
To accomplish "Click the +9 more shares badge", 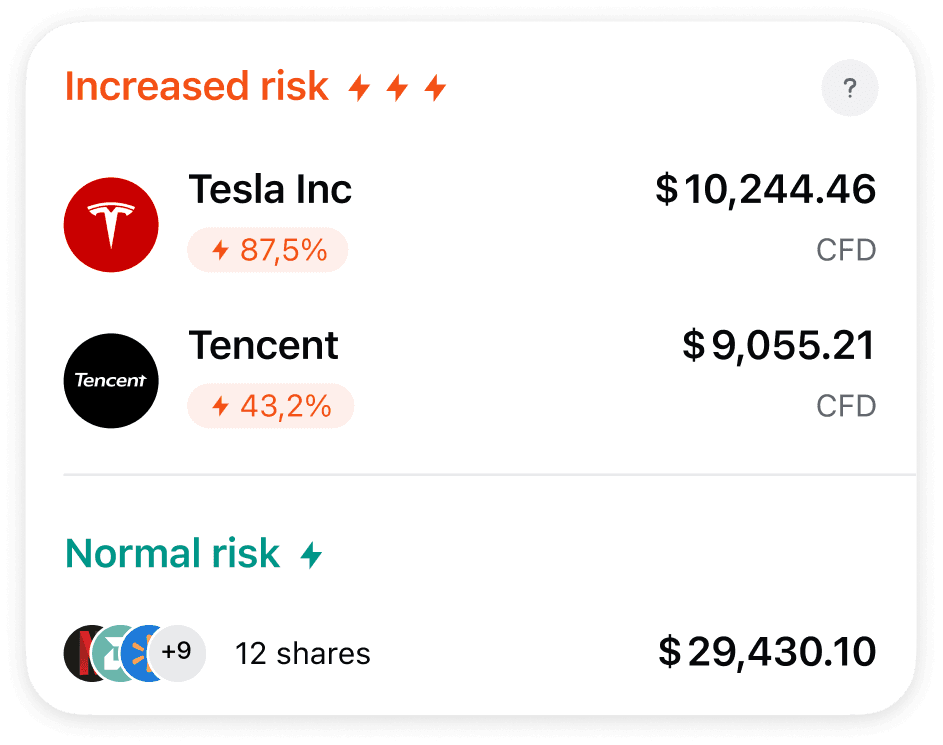I will [x=177, y=652].
